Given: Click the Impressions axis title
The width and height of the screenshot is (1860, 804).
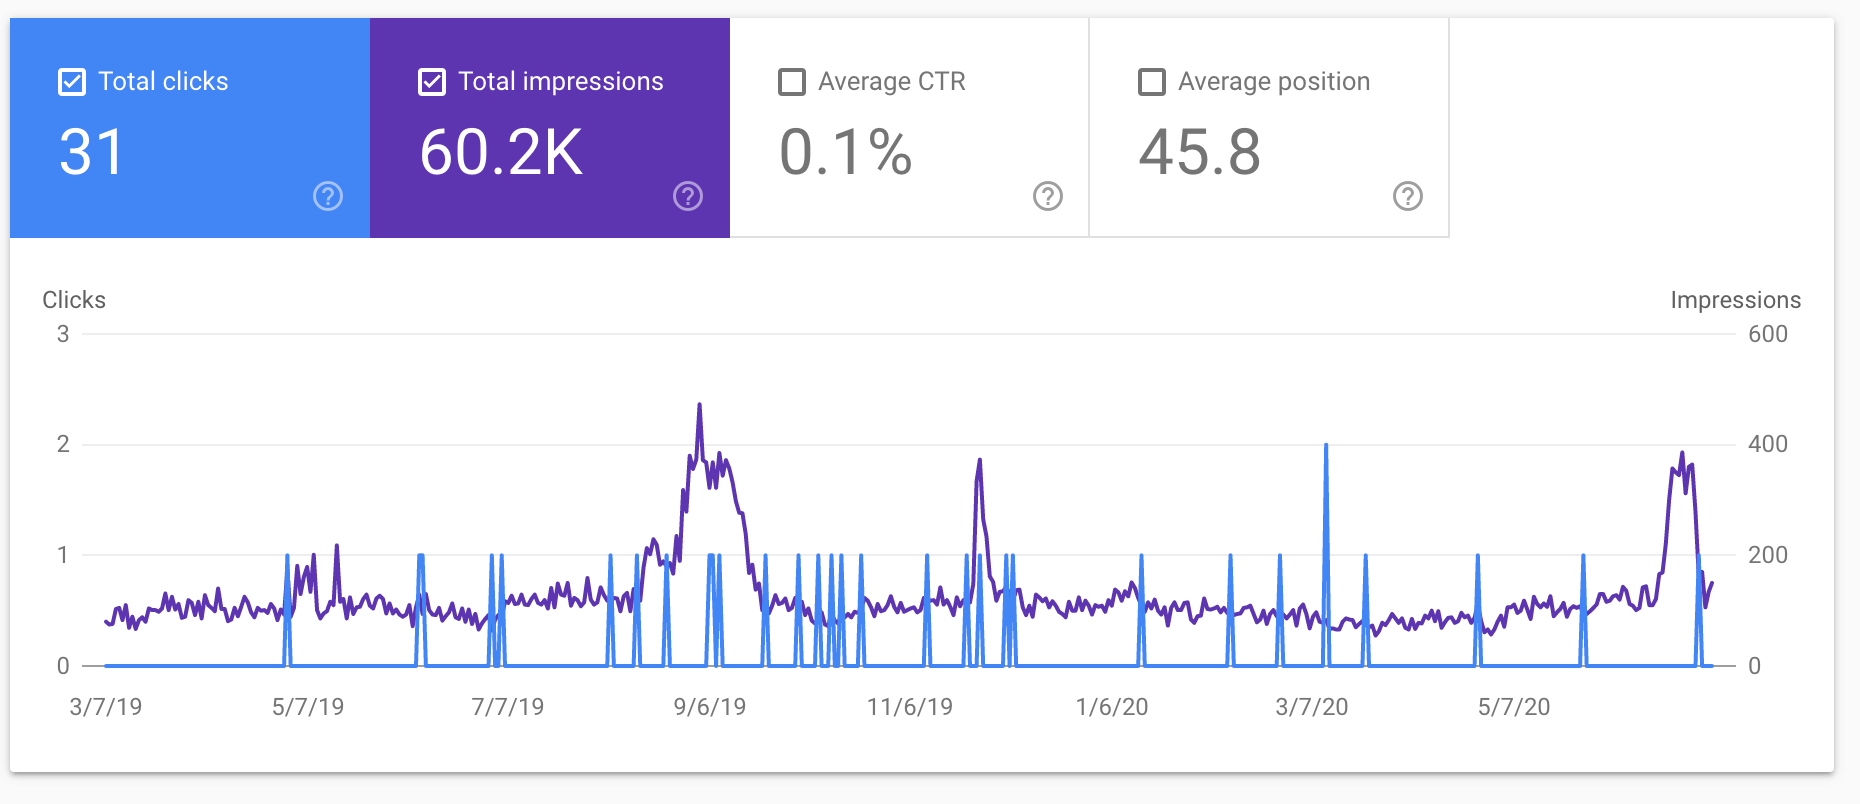Looking at the screenshot, I should pos(1736,300).
